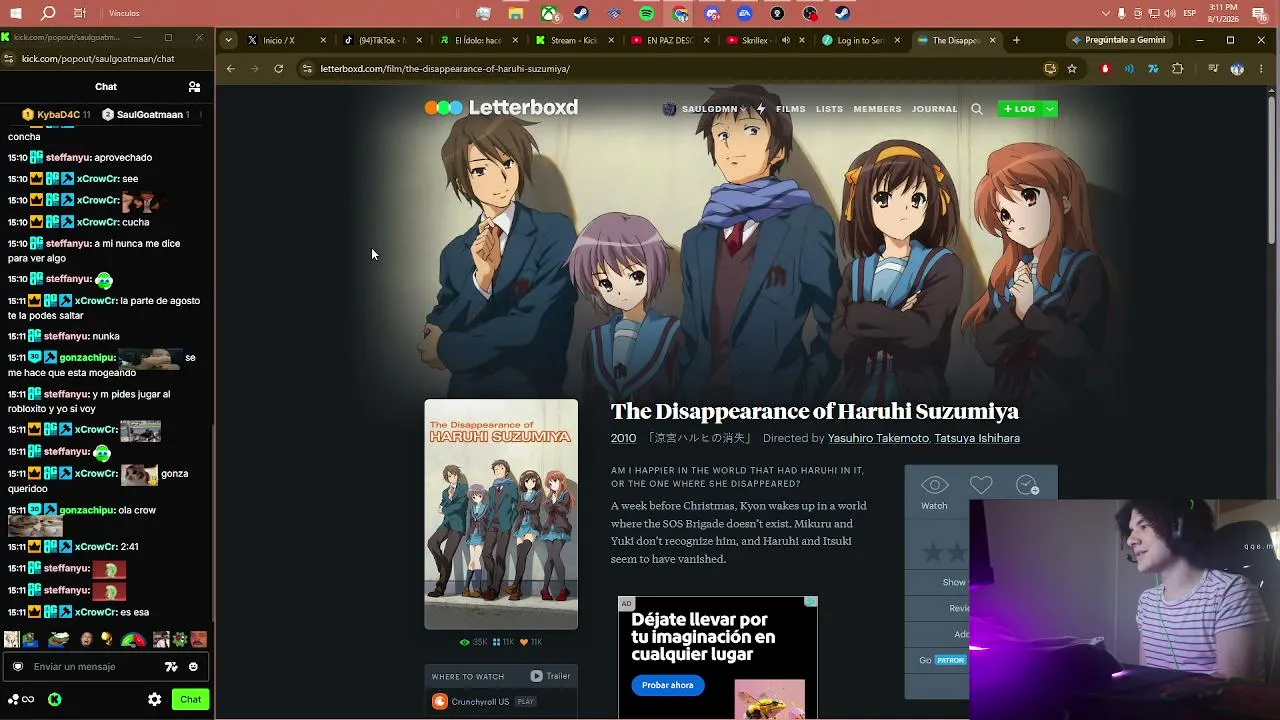This screenshot has height=720, width=1280.
Task: Go back in the Letterboxd browser window
Action: pyautogui.click(x=231, y=69)
